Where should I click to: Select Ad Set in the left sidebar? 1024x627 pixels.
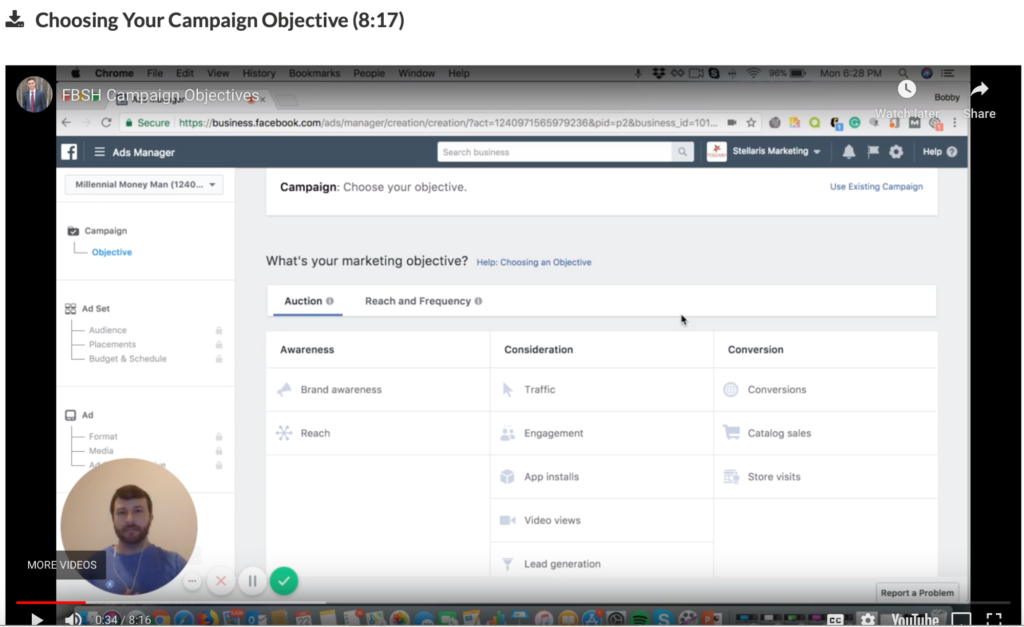coord(95,308)
